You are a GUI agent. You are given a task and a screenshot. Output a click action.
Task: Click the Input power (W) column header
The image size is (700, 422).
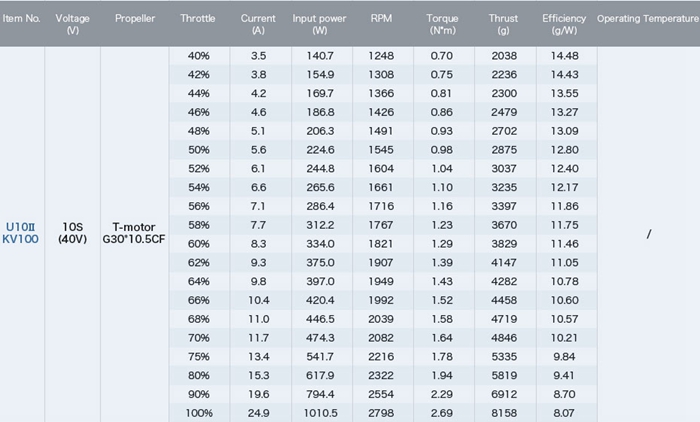pos(319,24)
